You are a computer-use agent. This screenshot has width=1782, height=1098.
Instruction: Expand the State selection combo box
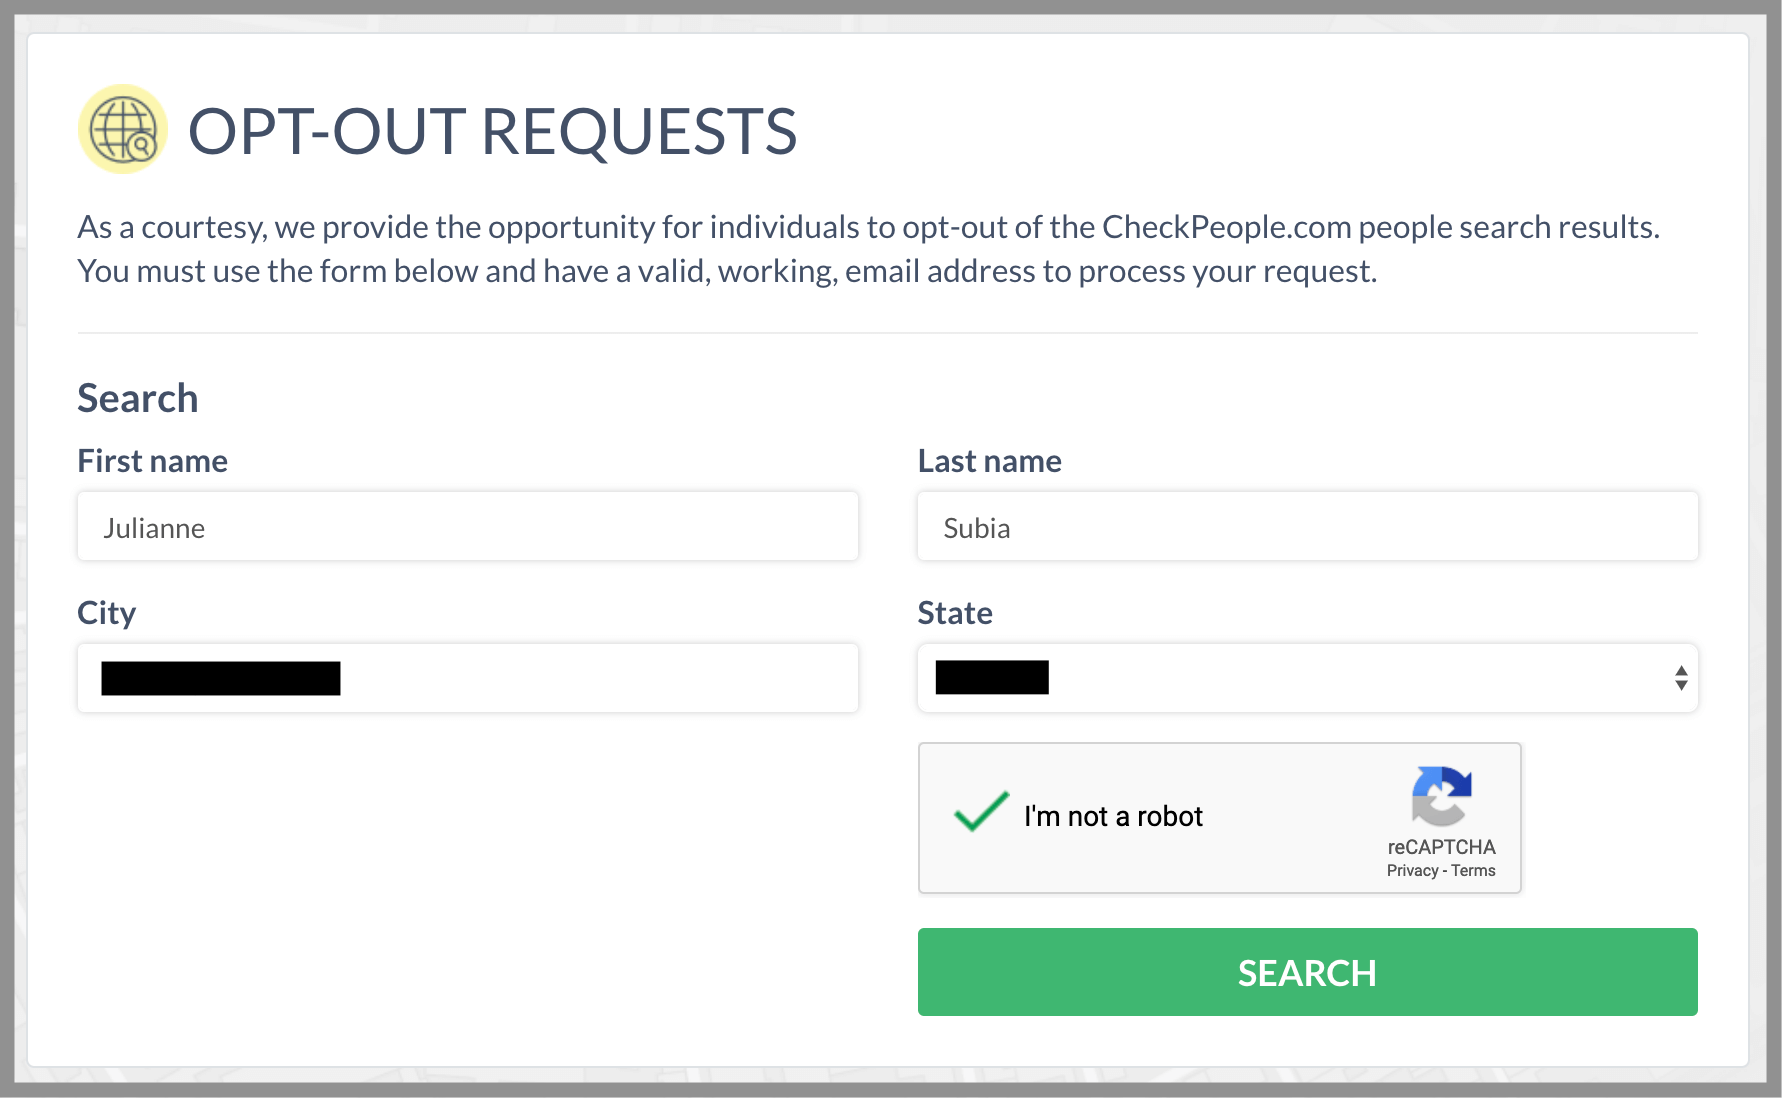pyautogui.click(x=1306, y=678)
